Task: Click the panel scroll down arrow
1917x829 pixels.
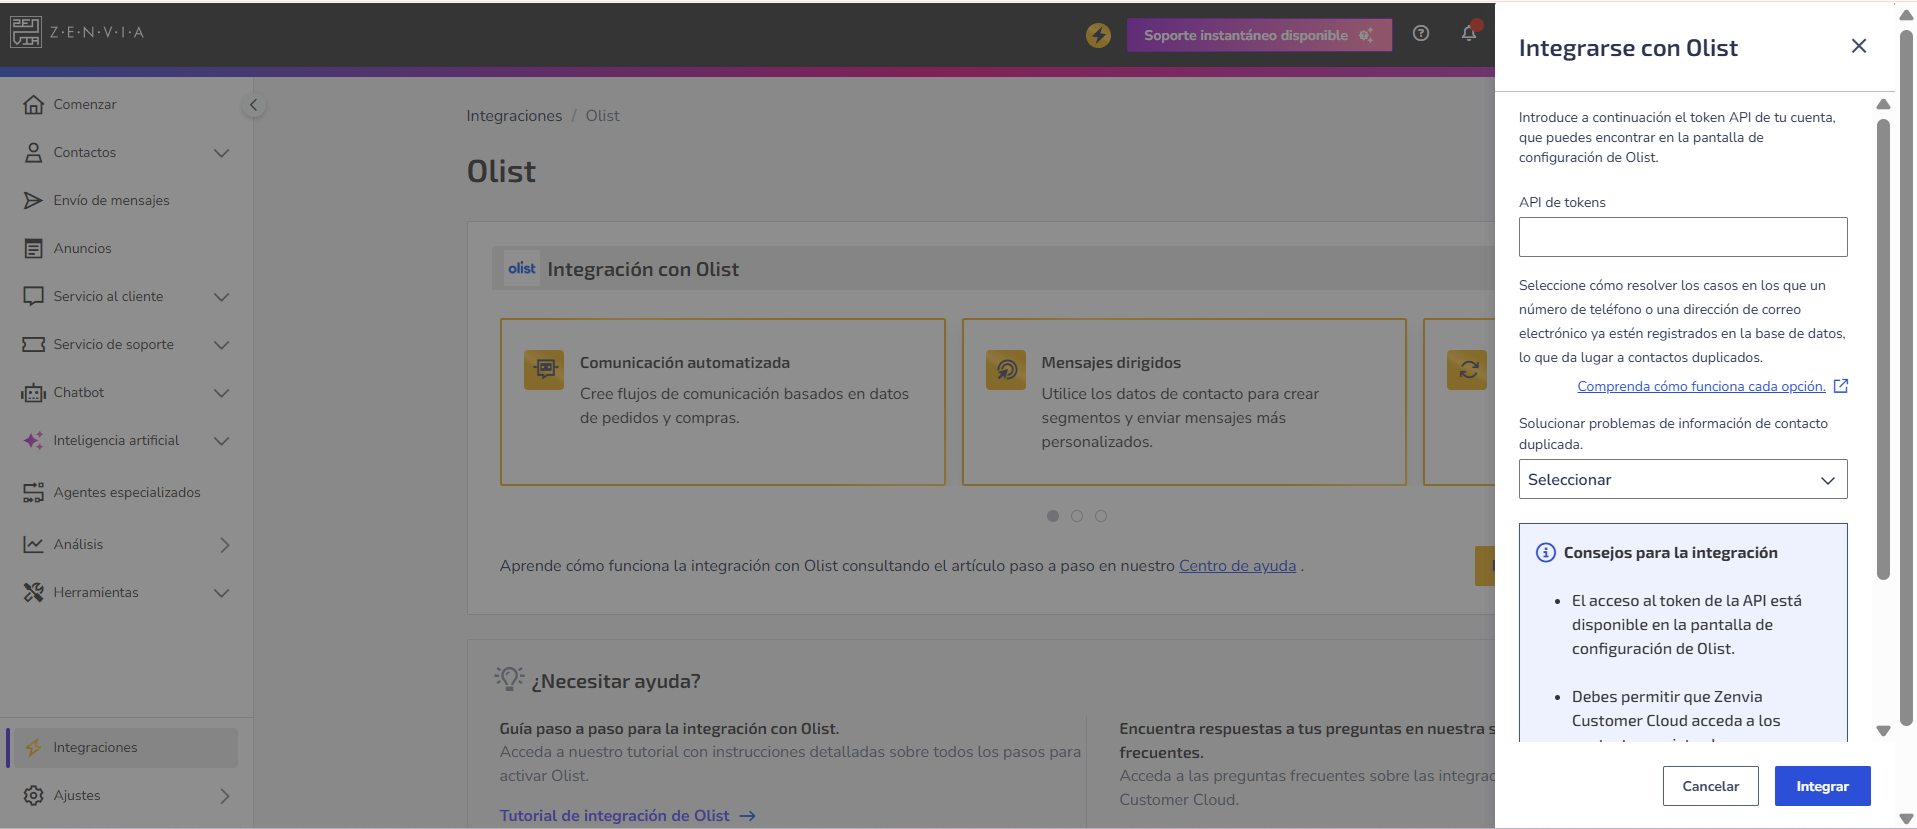Action: pos(1883,731)
